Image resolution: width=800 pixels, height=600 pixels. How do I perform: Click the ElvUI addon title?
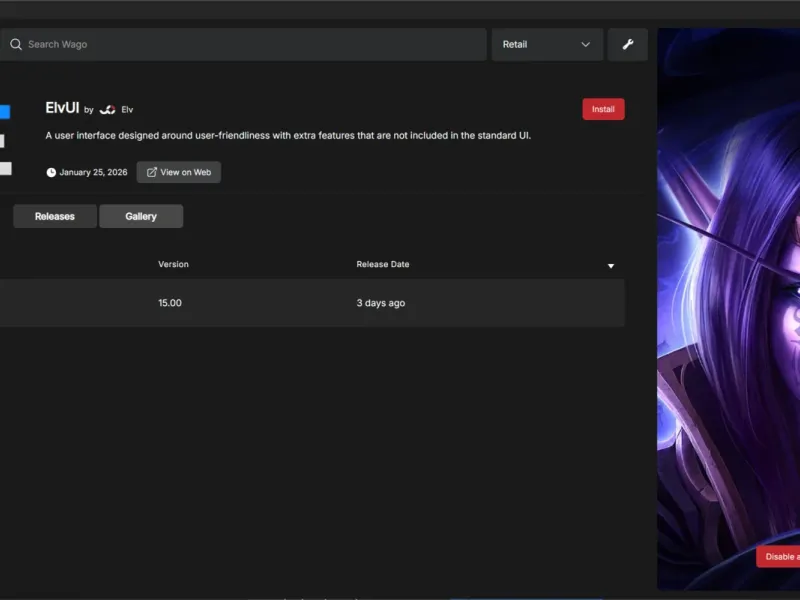coord(62,108)
